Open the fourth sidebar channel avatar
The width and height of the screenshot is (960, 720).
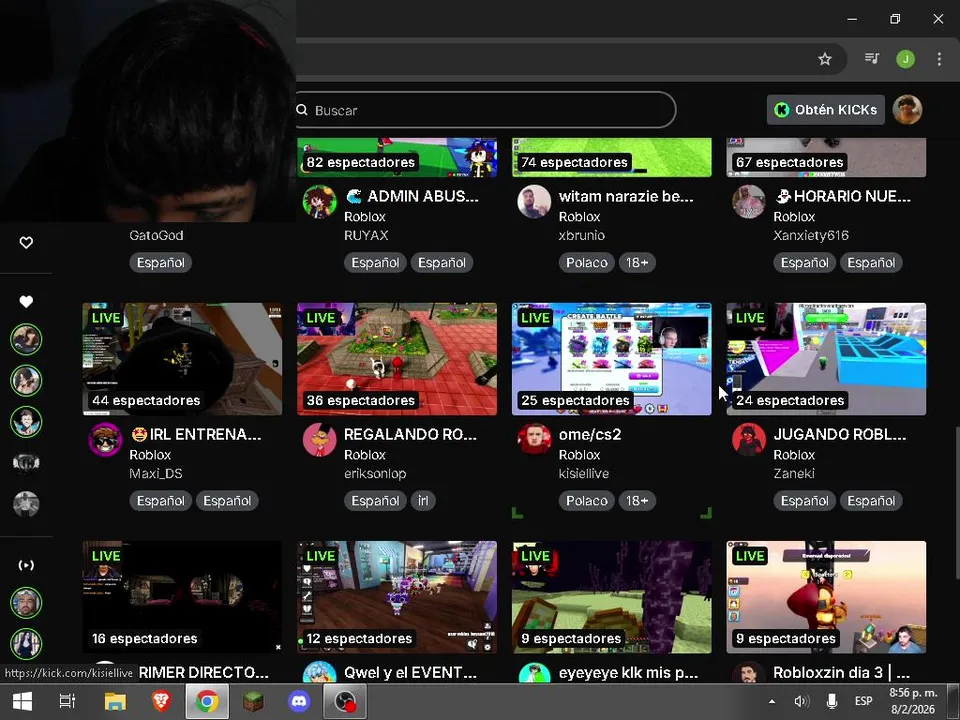[x=26, y=463]
